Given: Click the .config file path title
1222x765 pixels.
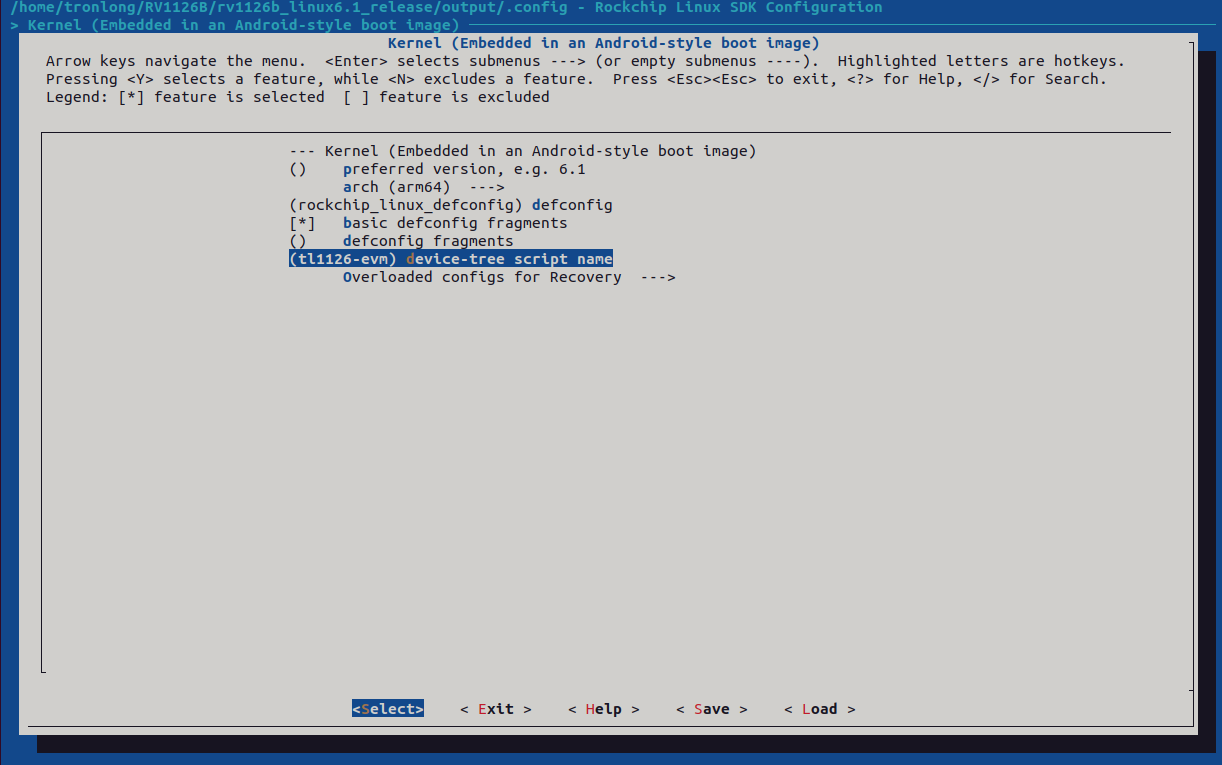Looking at the screenshot, I should [x=446, y=8].
